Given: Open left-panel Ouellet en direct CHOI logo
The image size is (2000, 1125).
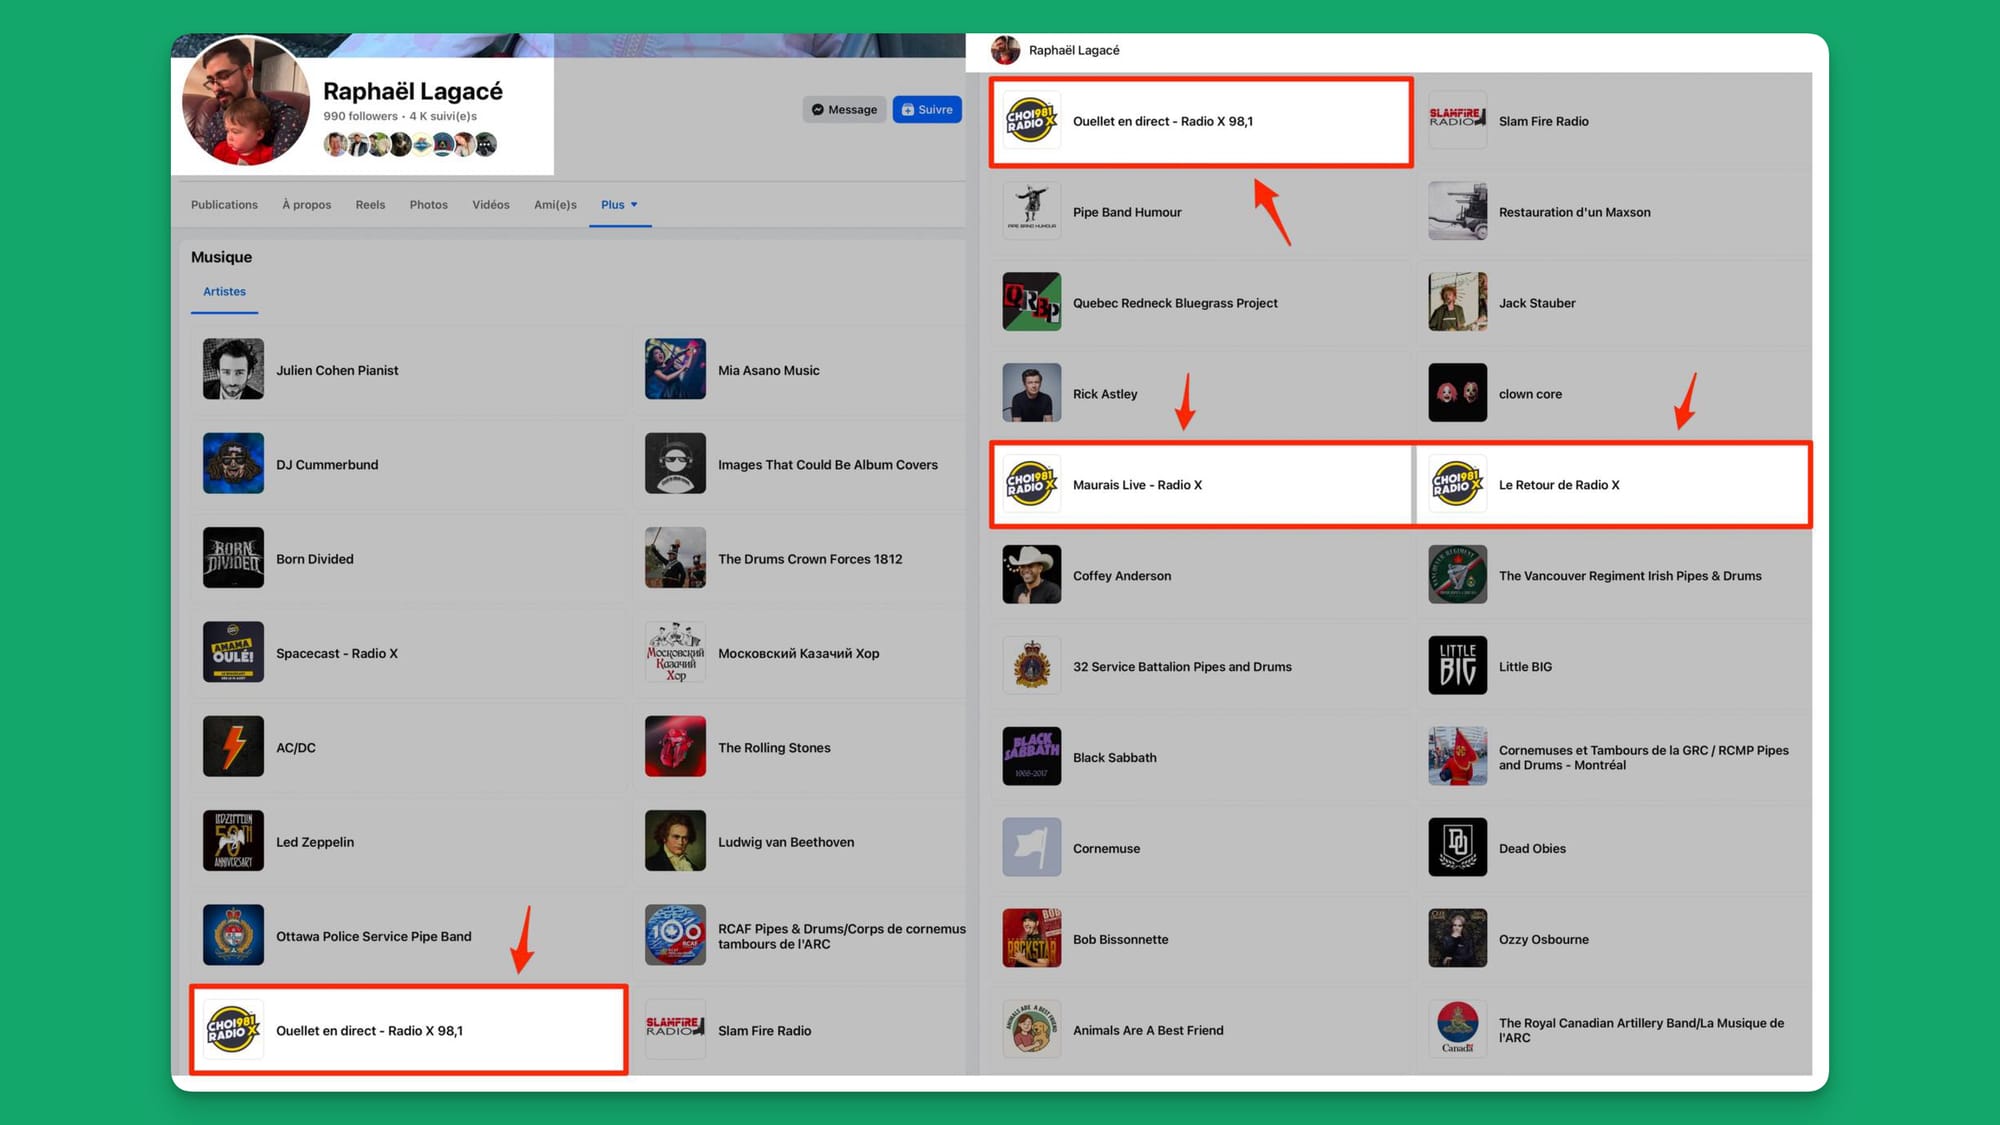Looking at the screenshot, I should pyautogui.click(x=233, y=1029).
